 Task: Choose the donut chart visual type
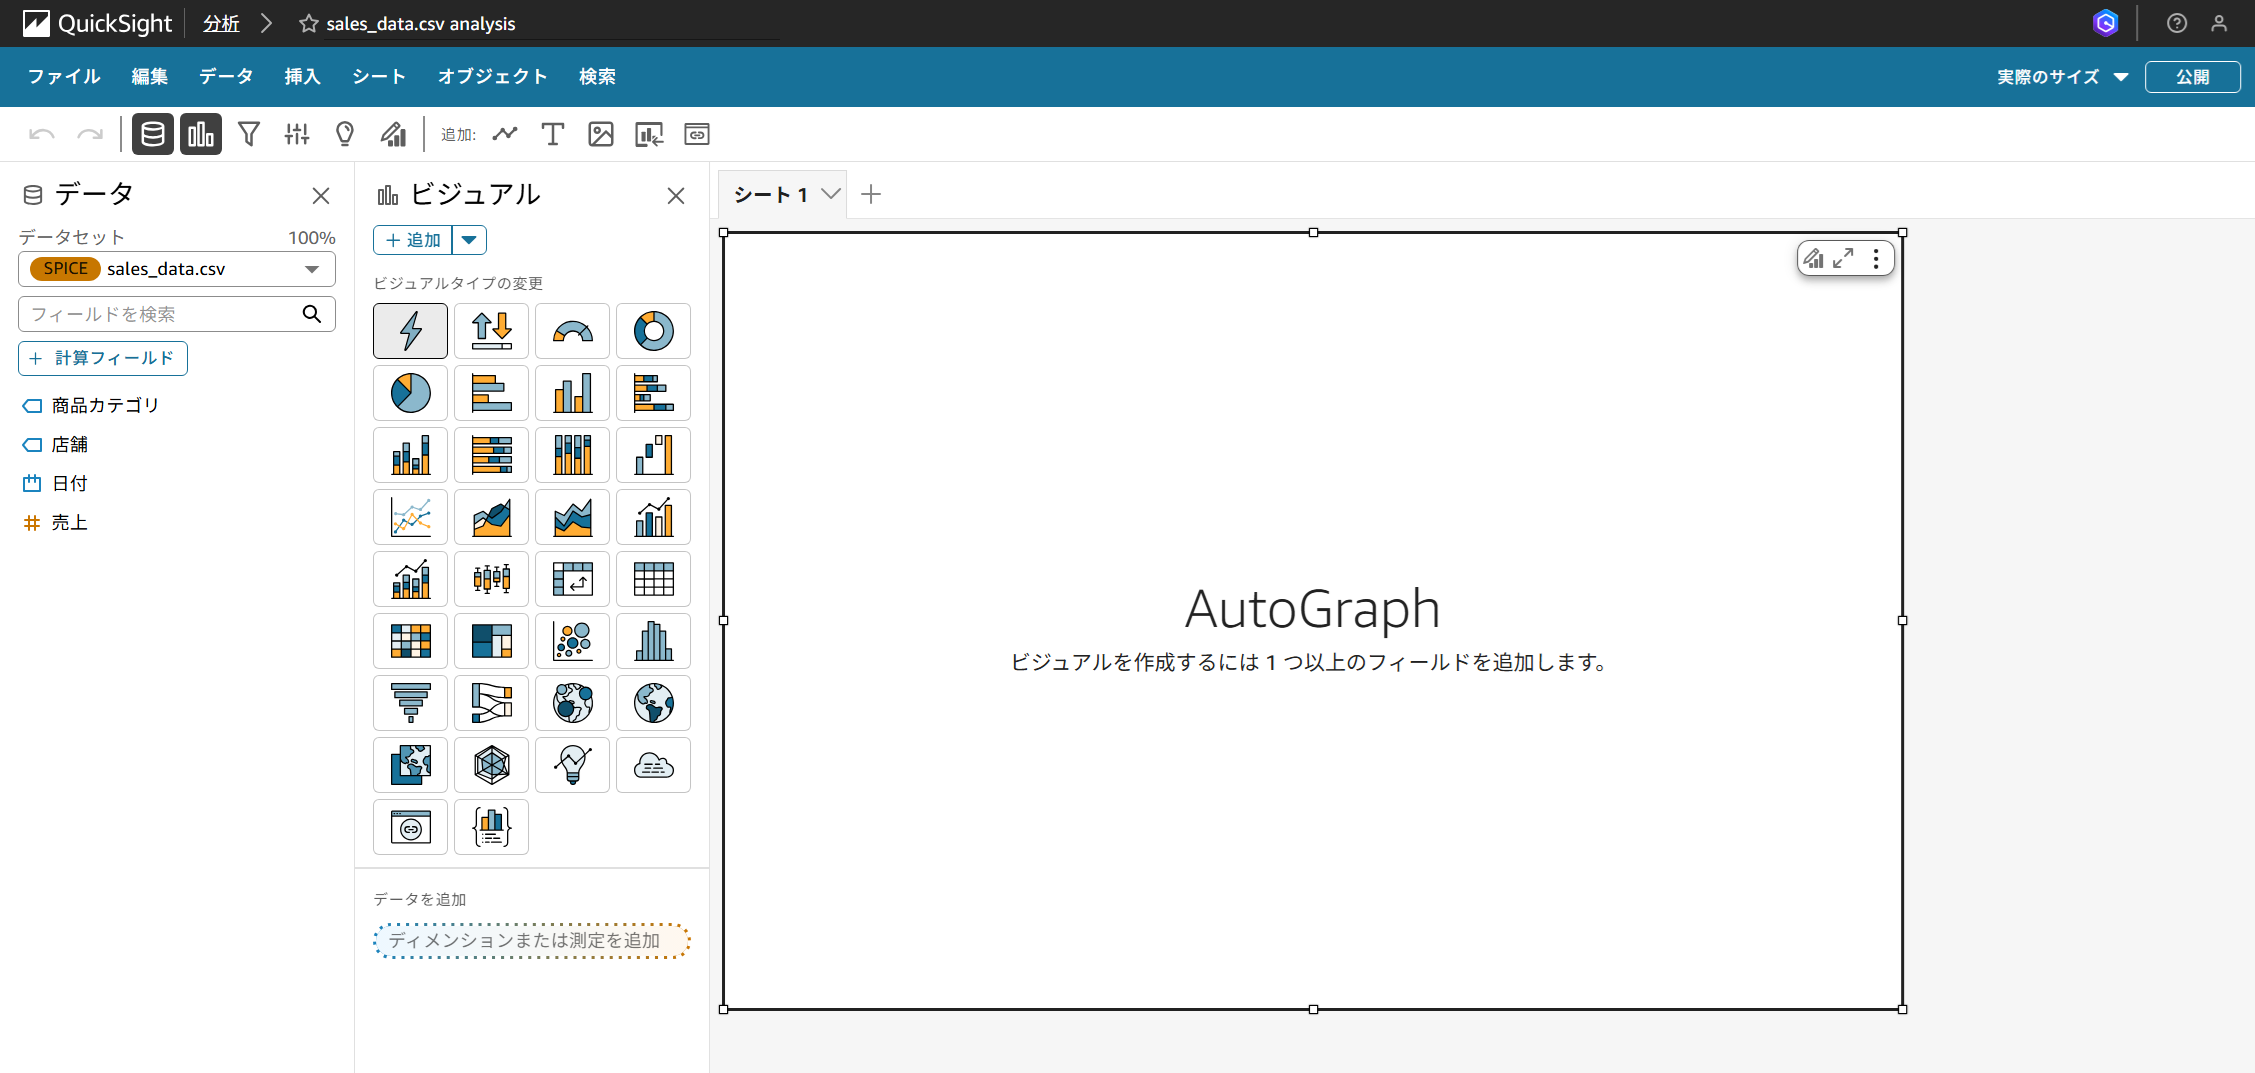[653, 331]
